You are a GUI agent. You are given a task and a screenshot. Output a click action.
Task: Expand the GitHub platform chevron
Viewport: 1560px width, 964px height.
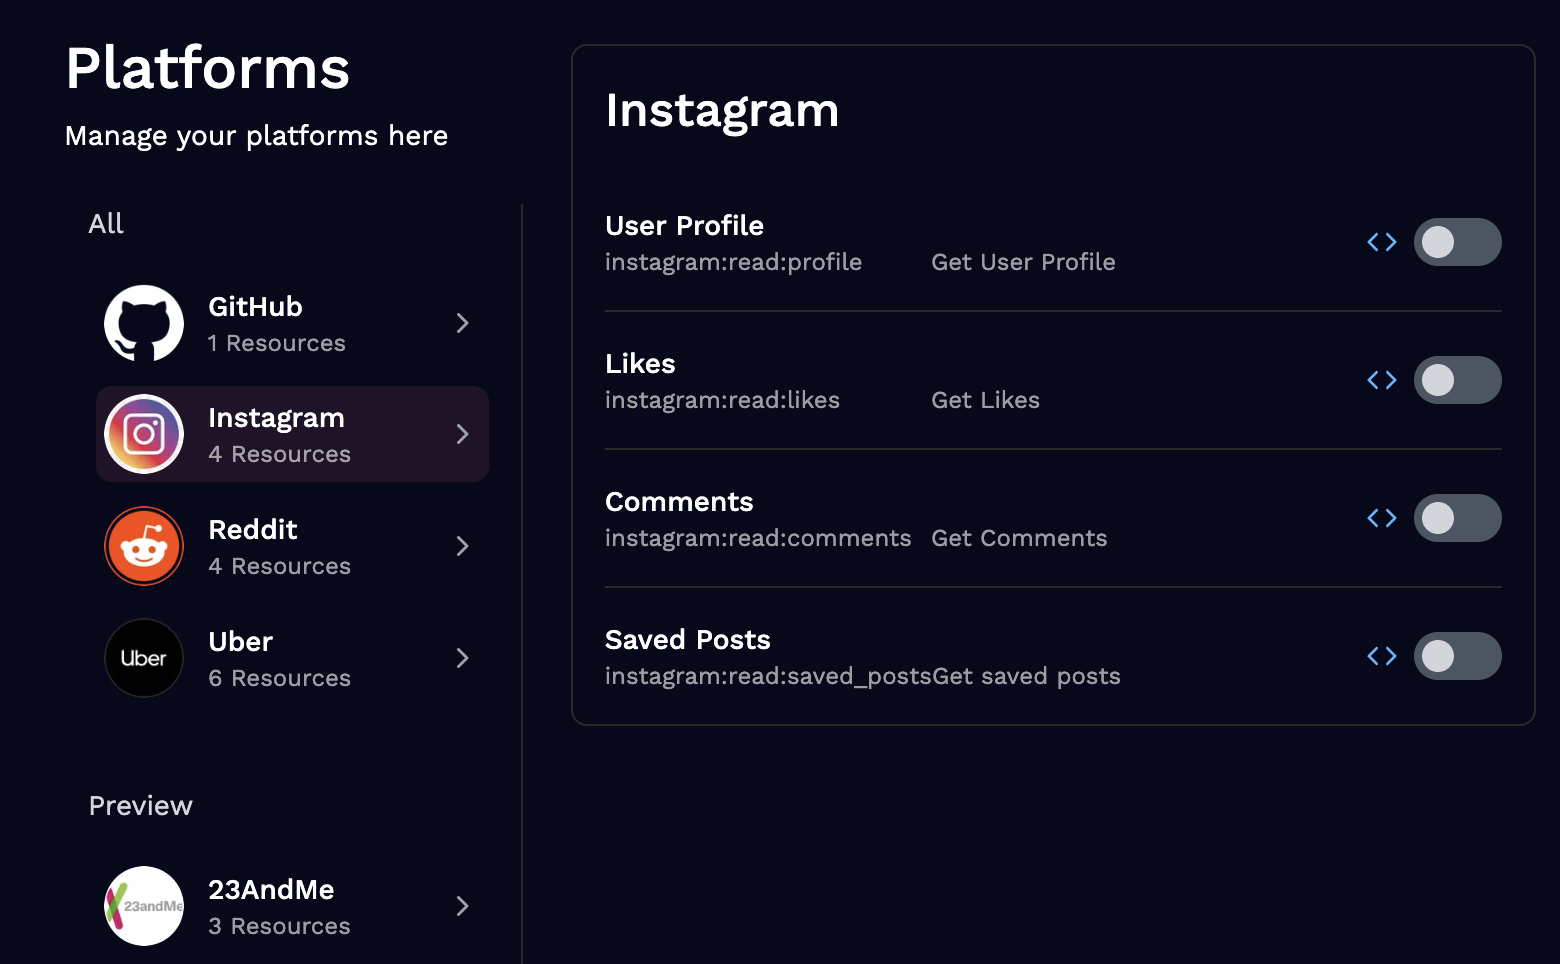click(x=462, y=323)
